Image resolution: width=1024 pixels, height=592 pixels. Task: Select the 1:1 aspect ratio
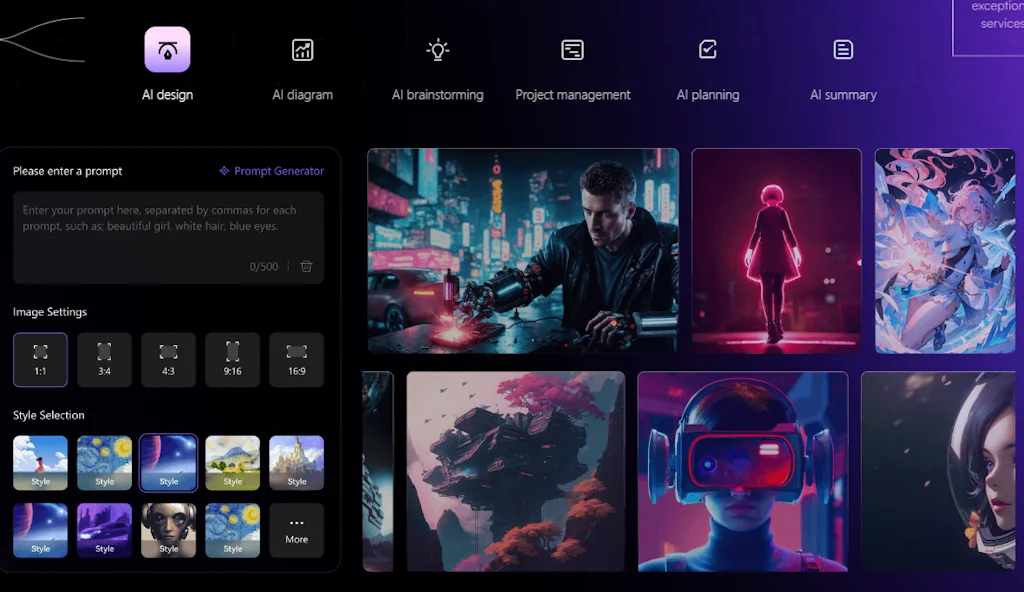(x=40, y=360)
